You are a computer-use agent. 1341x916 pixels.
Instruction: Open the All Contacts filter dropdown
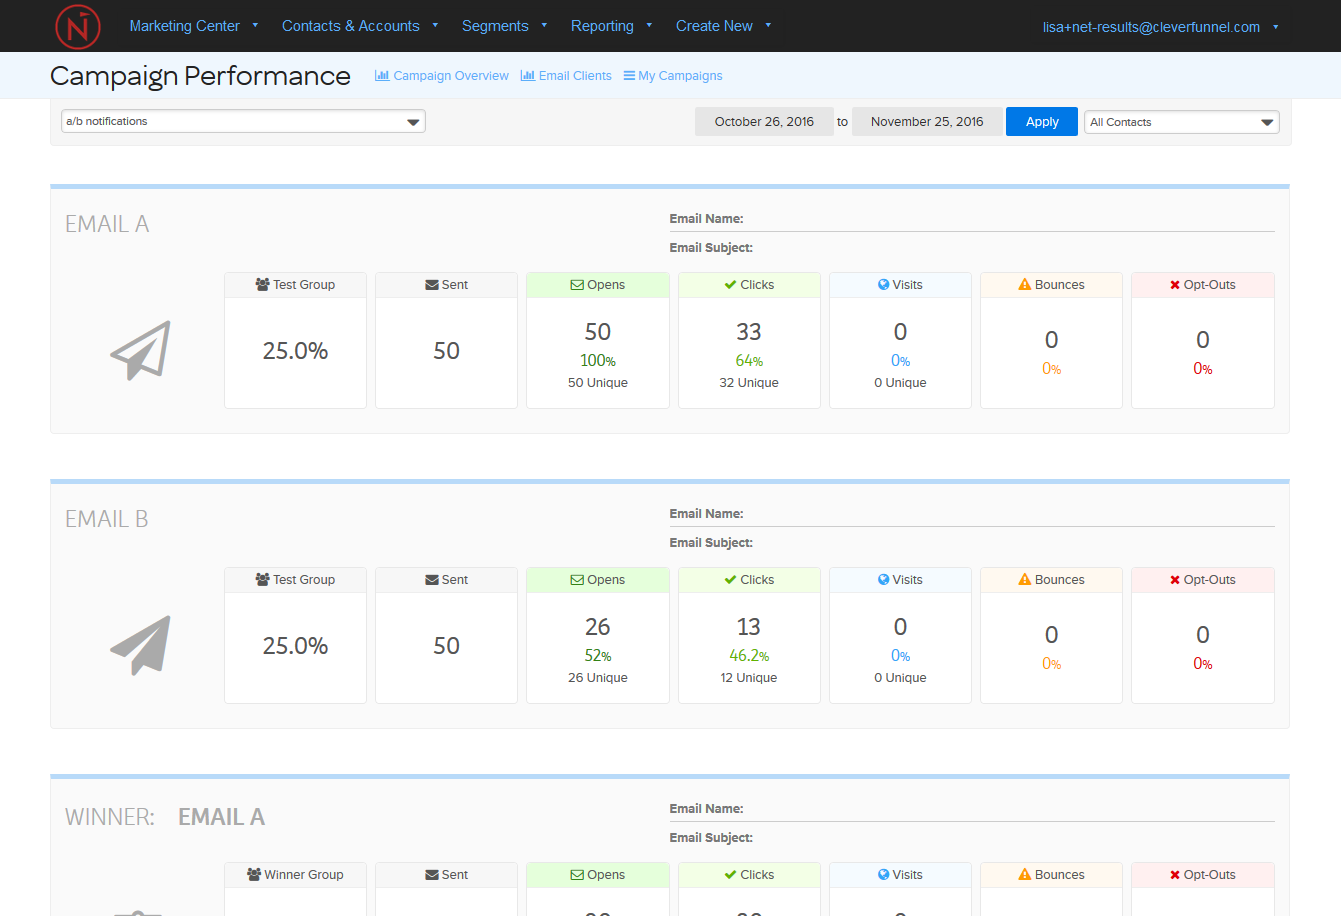pyautogui.click(x=1181, y=122)
